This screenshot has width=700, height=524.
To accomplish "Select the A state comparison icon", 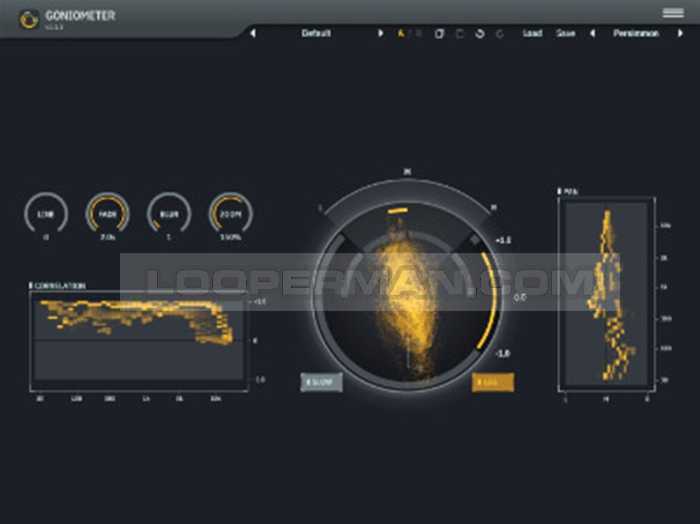I will pyautogui.click(x=401, y=33).
